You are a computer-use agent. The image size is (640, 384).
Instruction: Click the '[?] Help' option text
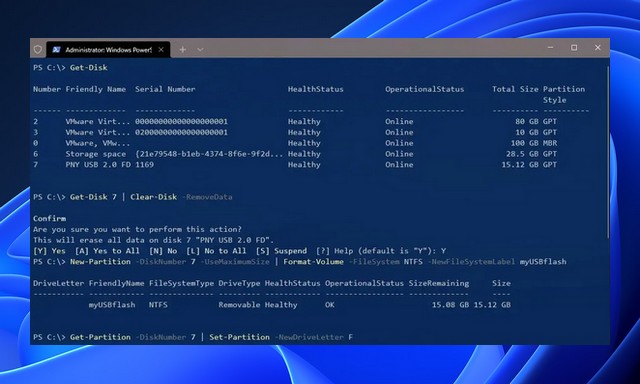point(334,251)
